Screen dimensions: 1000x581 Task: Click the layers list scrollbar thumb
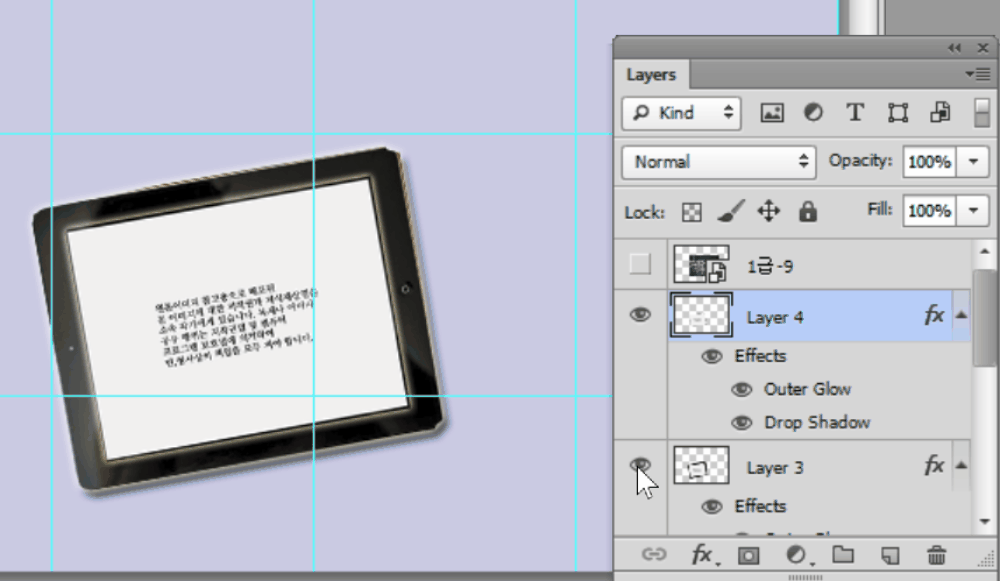[984, 317]
